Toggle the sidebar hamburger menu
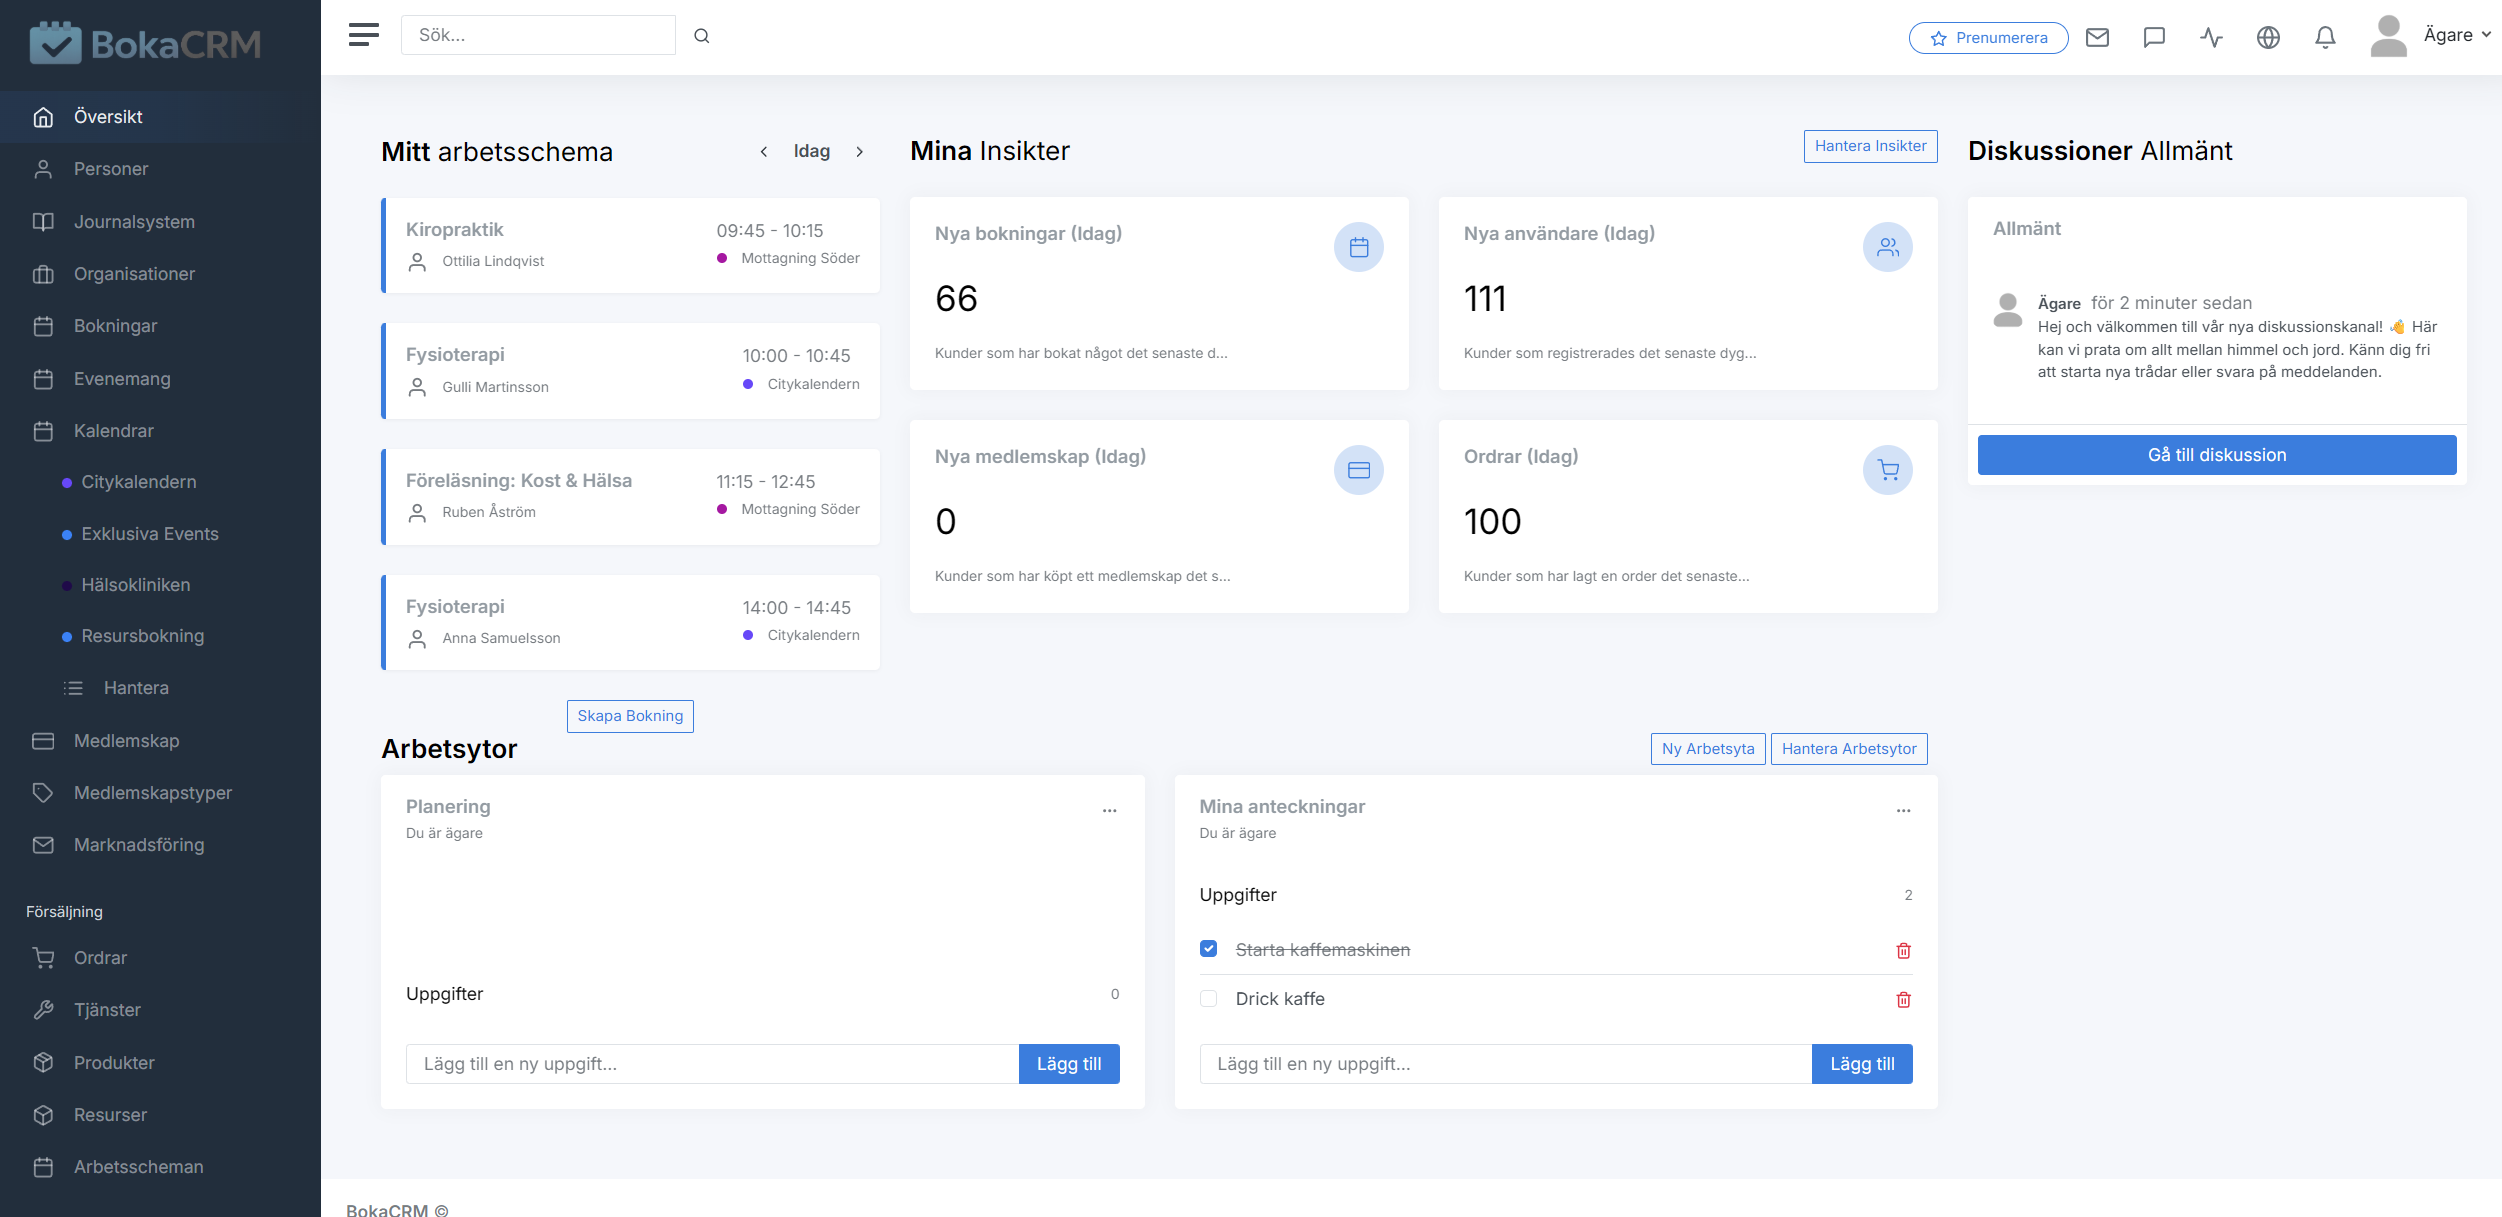 coord(363,34)
